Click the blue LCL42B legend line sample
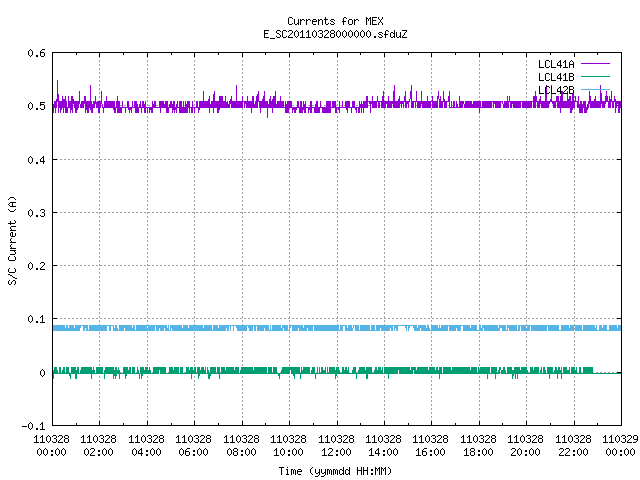 [x=595, y=89]
